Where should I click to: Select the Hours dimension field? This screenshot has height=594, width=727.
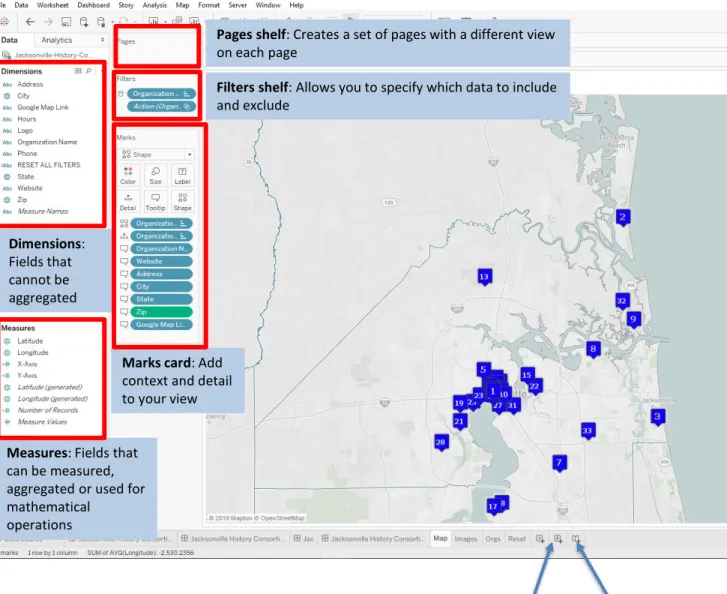26,119
